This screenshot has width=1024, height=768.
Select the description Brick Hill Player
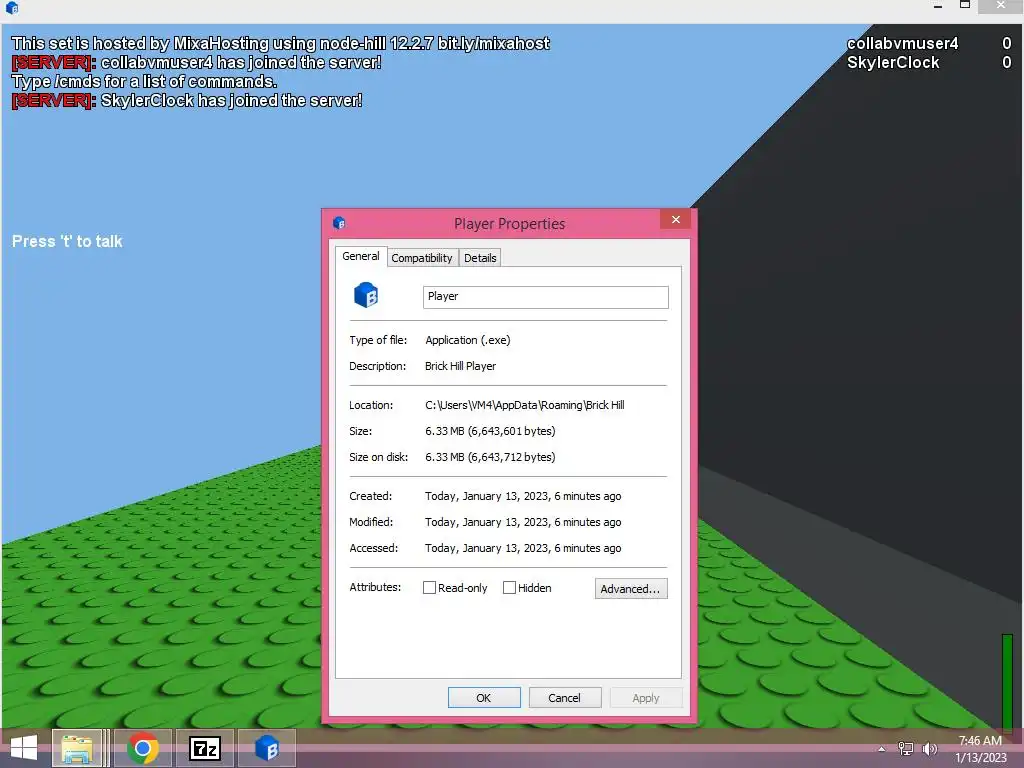click(x=460, y=366)
